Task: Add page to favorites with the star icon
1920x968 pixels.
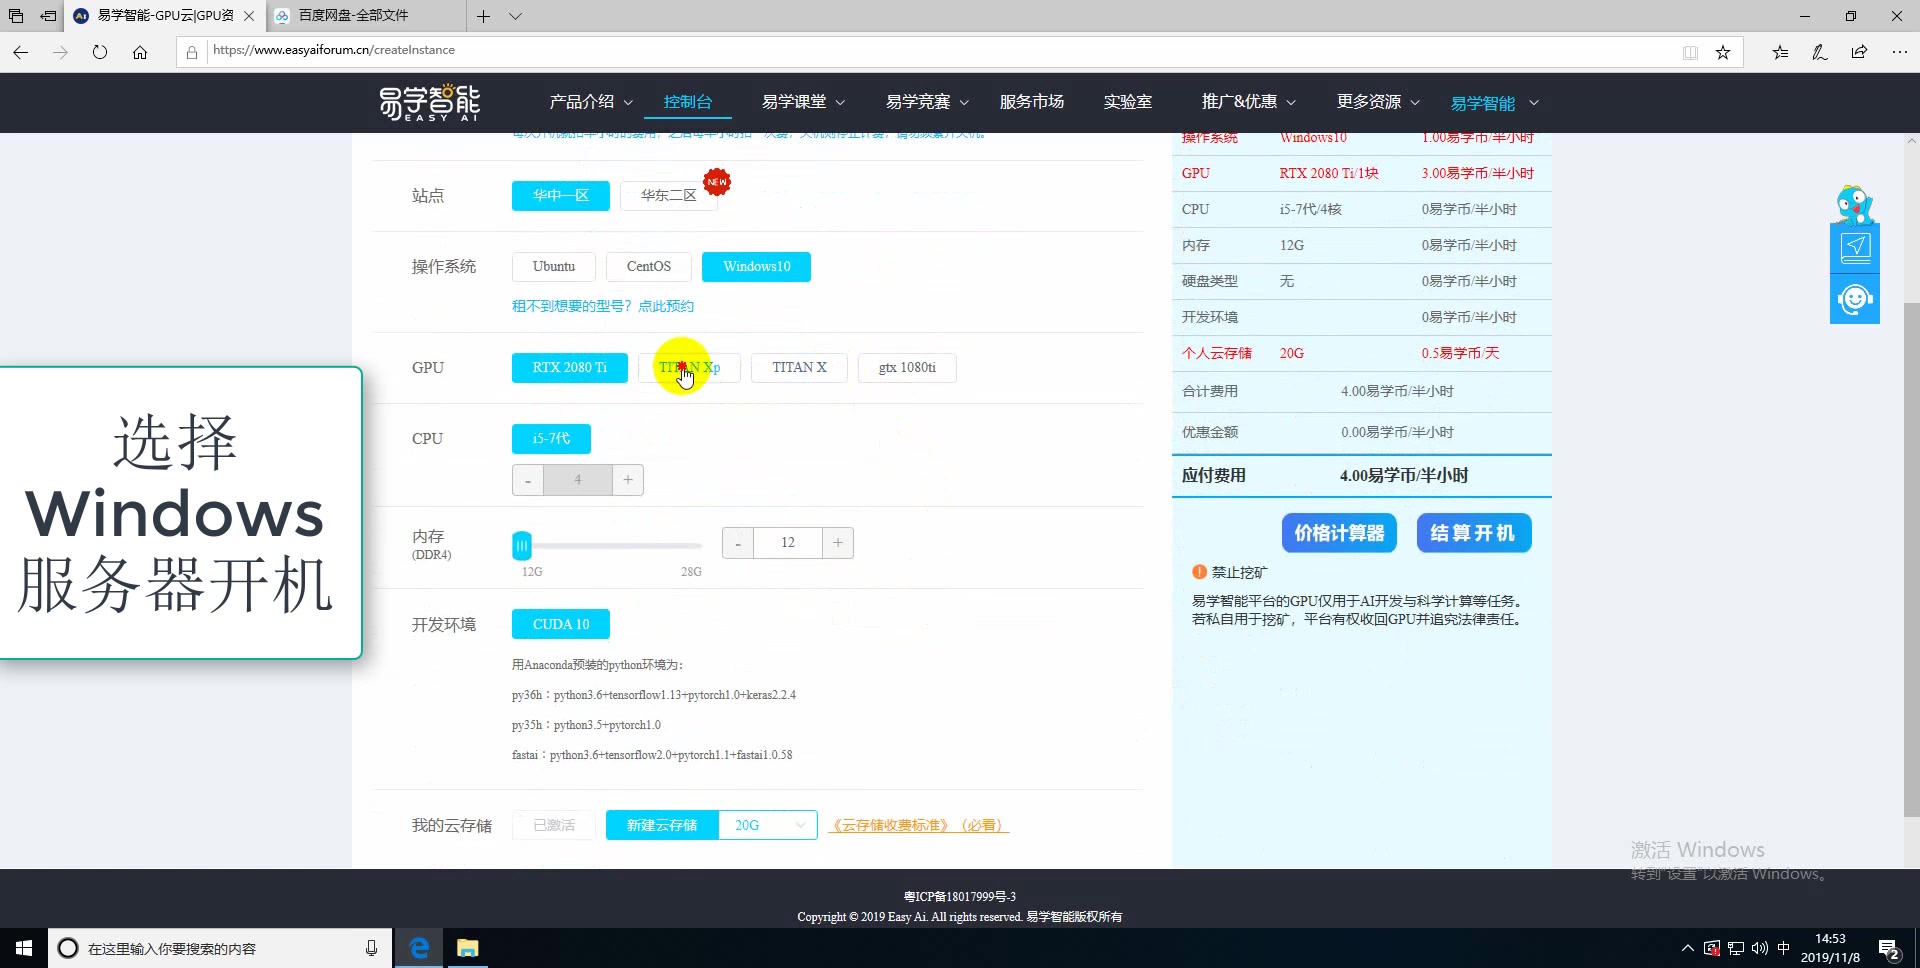Action: click(x=1723, y=52)
